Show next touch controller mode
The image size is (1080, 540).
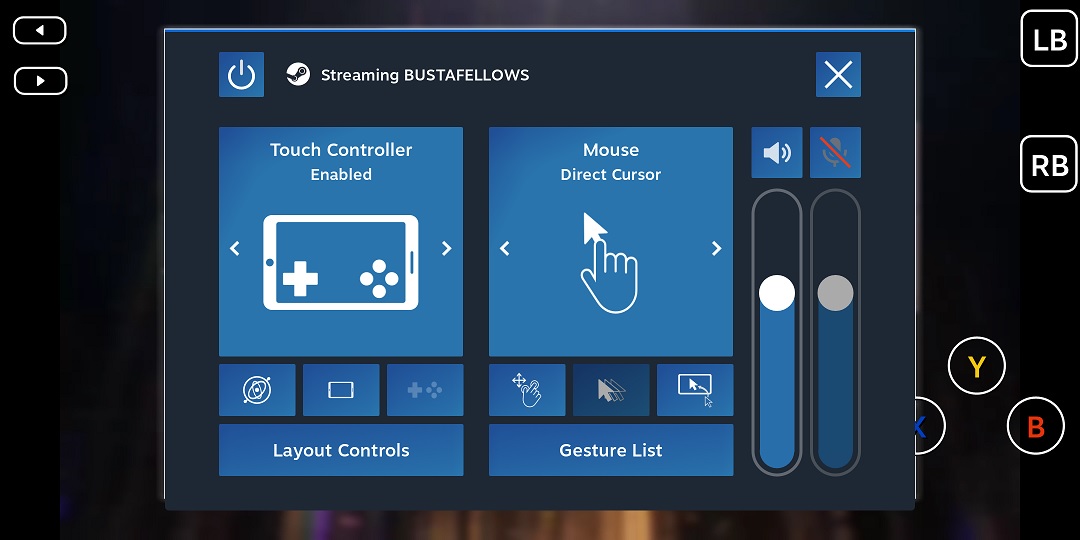click(x=446, y=248)
